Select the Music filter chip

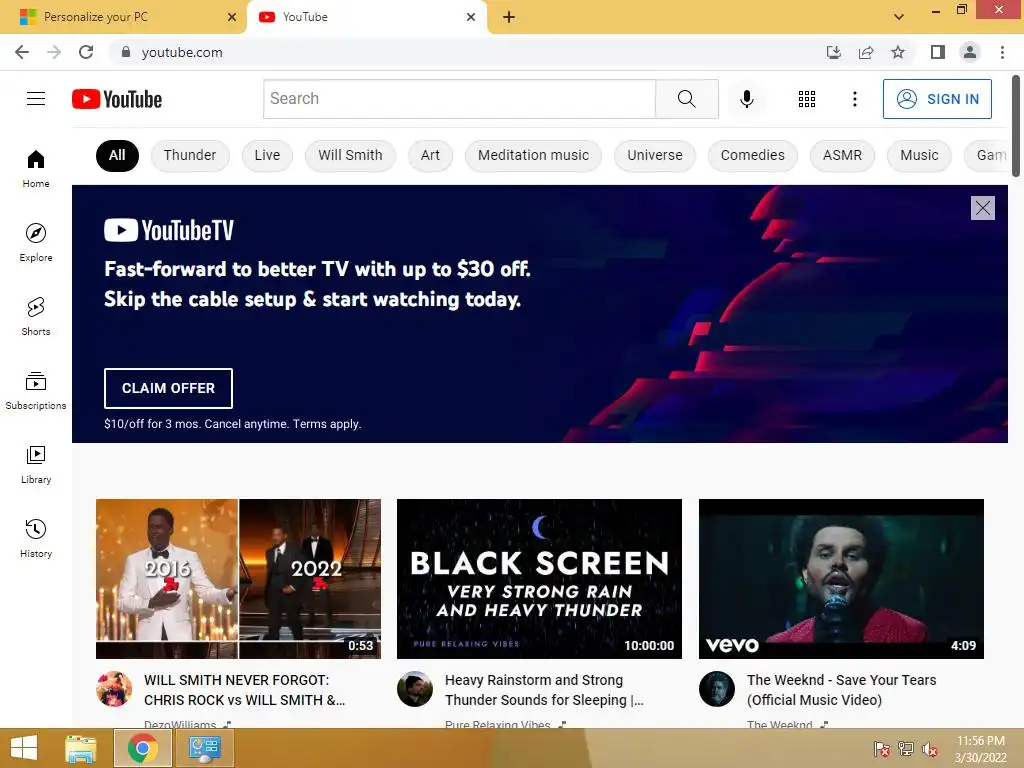click(x=919, y=155)
